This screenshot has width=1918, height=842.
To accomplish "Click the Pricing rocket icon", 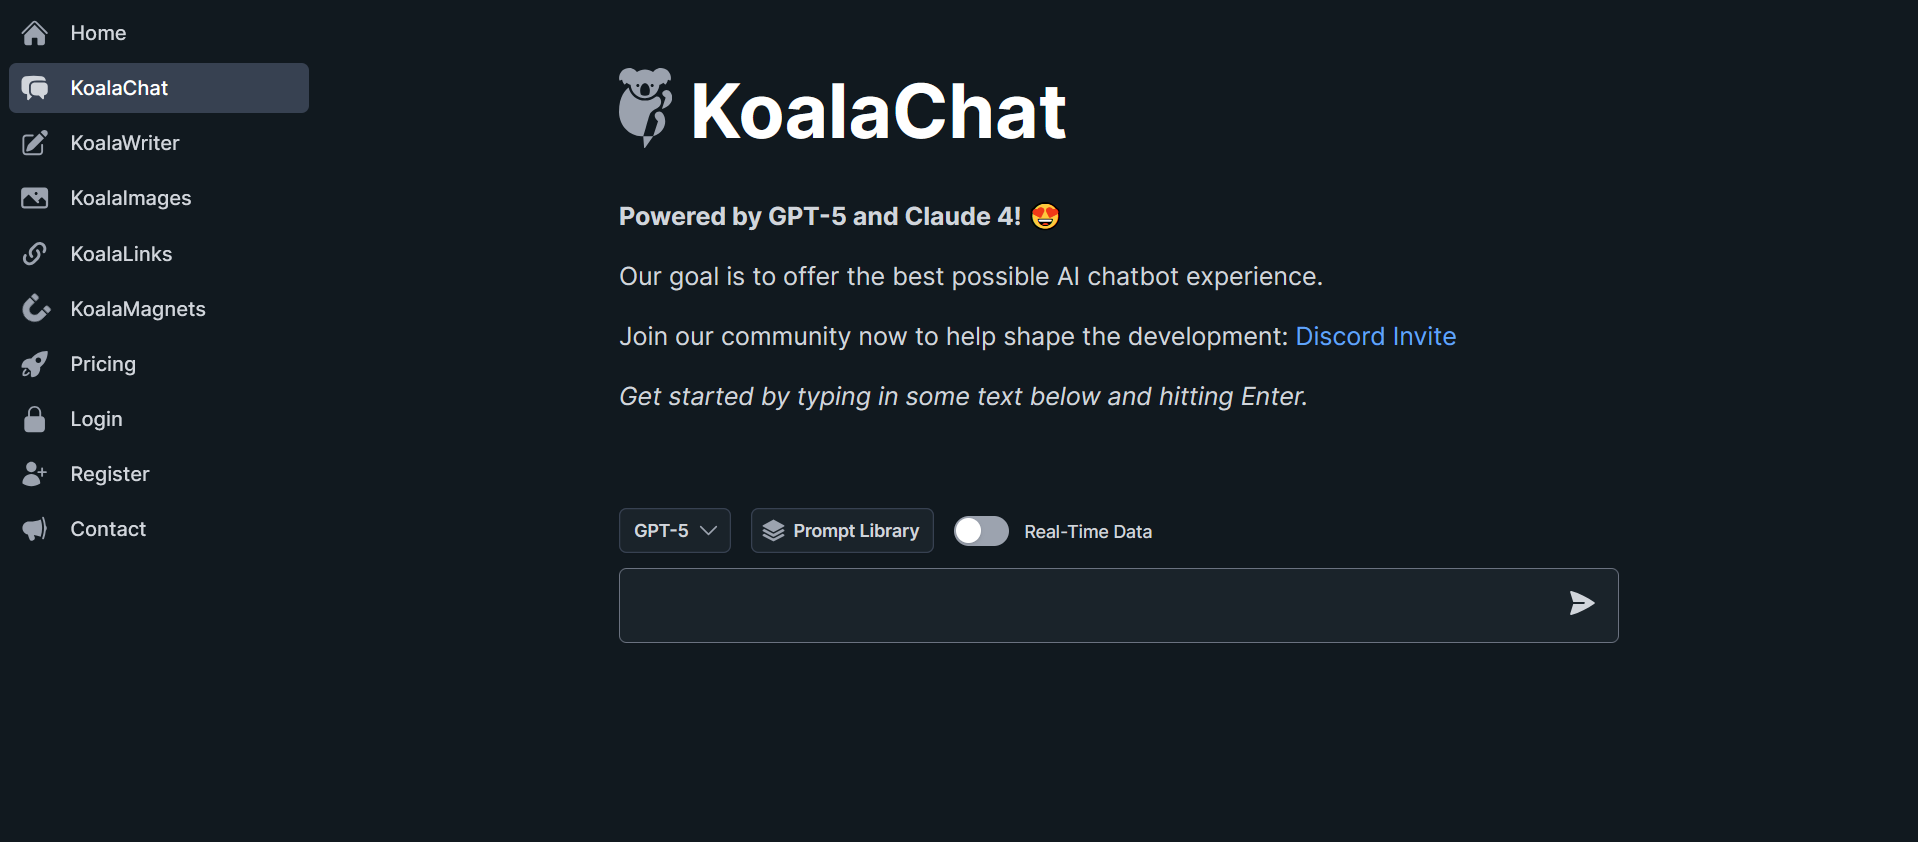I will (34, 364).
